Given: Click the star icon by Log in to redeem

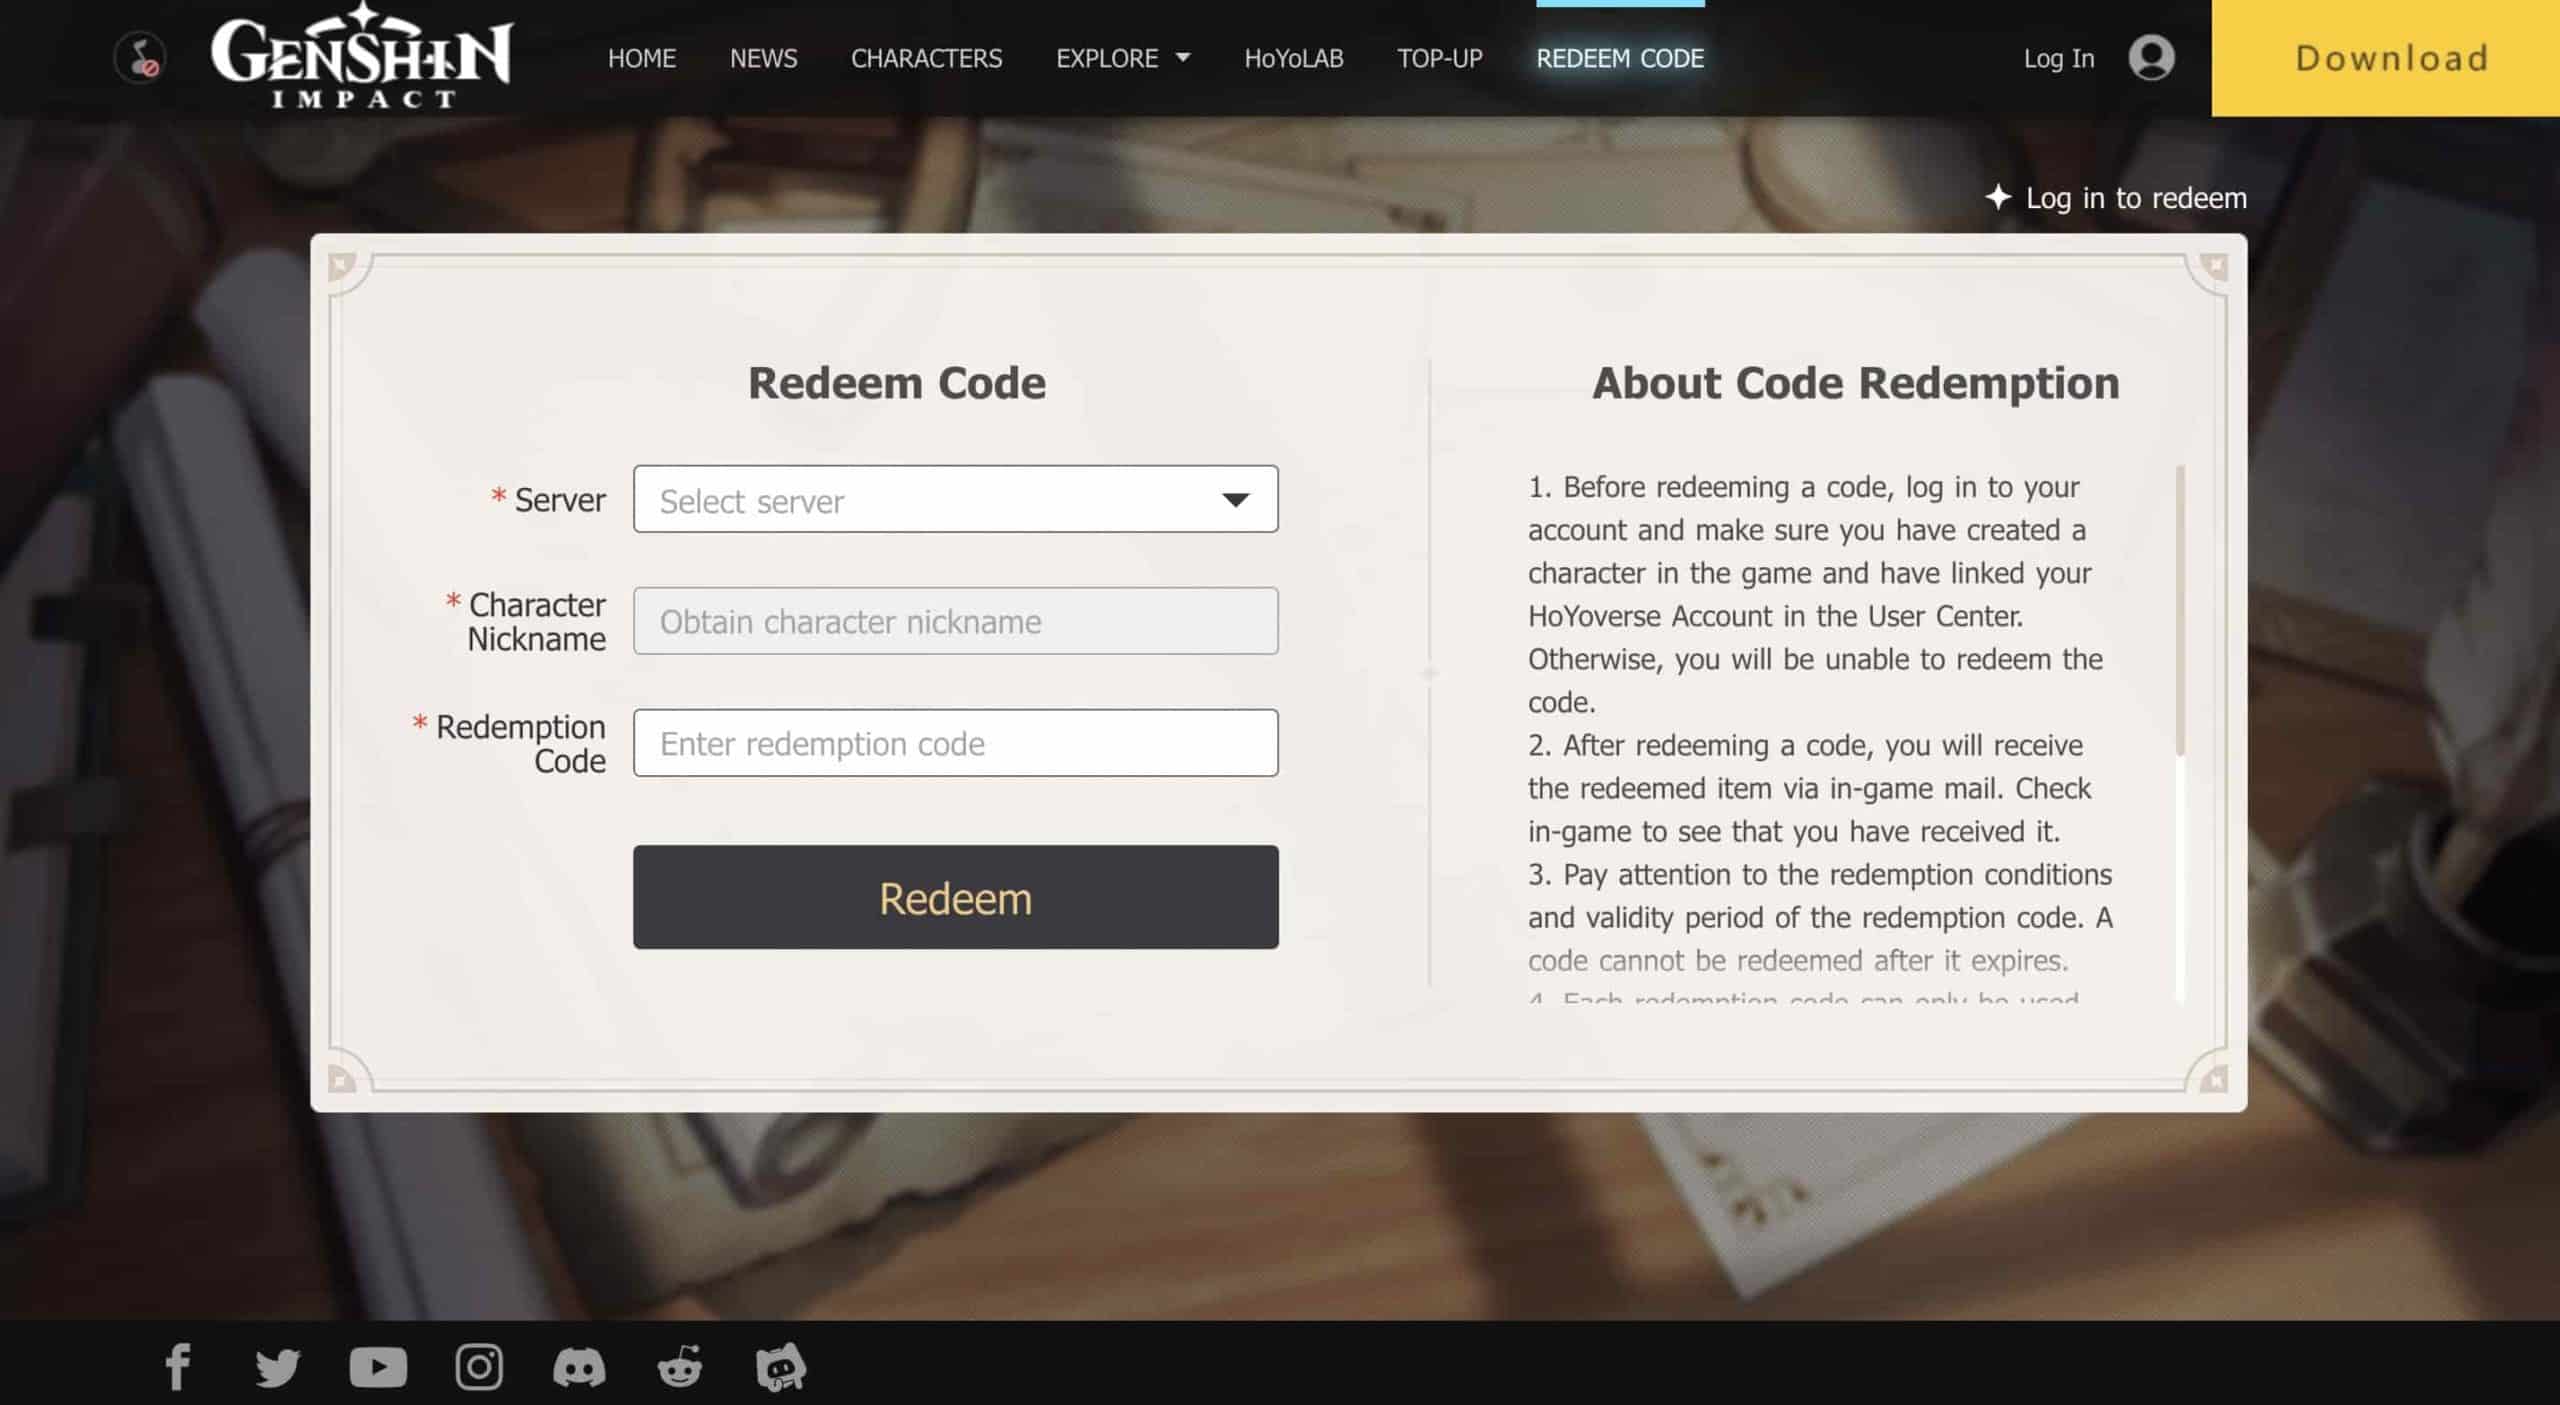Looking at the screenshot, I should 1998,197.
